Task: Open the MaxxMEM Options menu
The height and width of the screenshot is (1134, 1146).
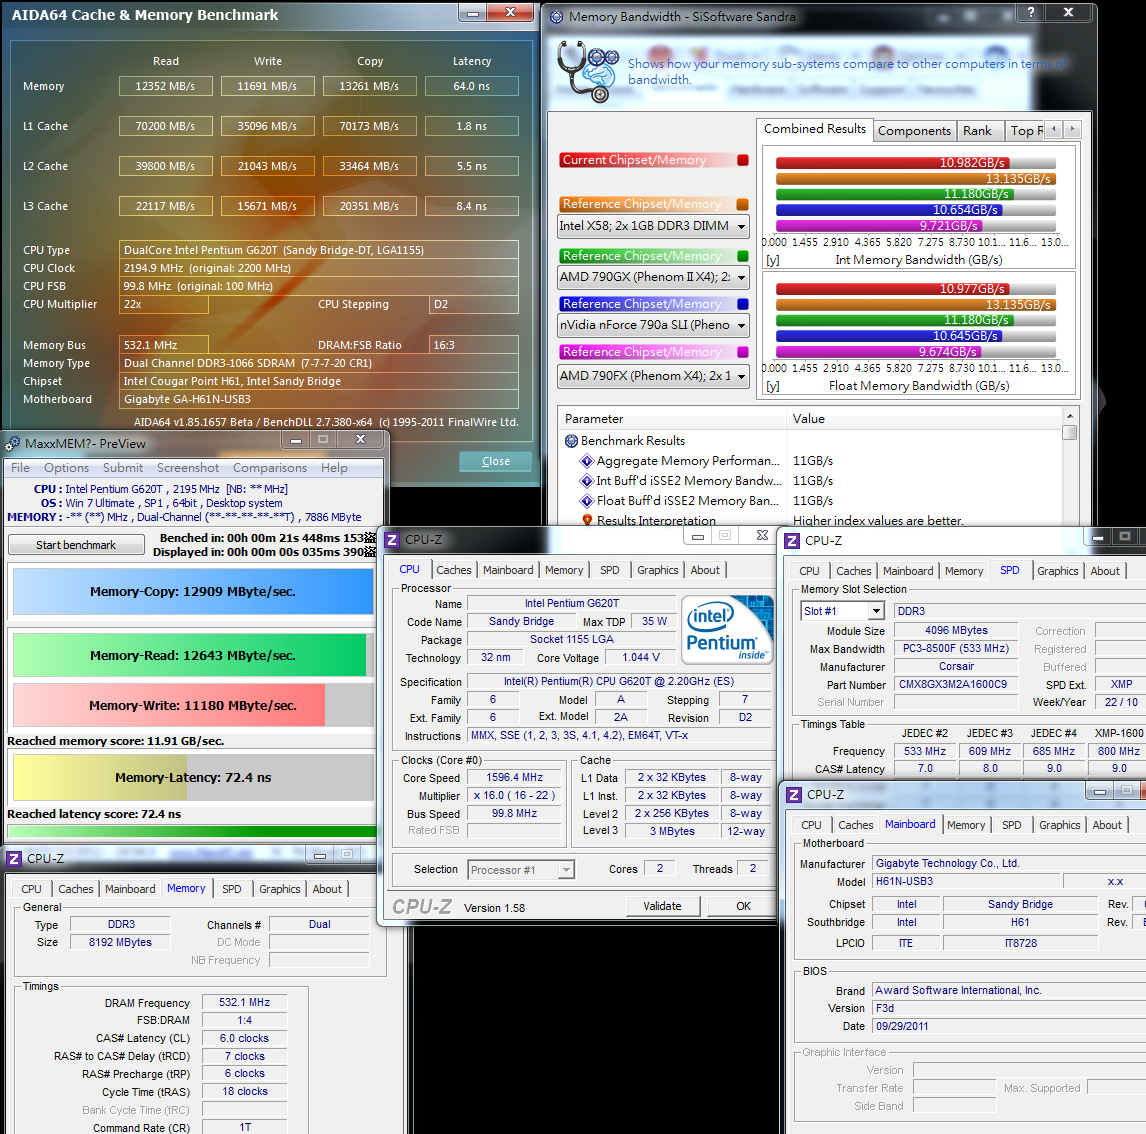Action: click(67, 468)
